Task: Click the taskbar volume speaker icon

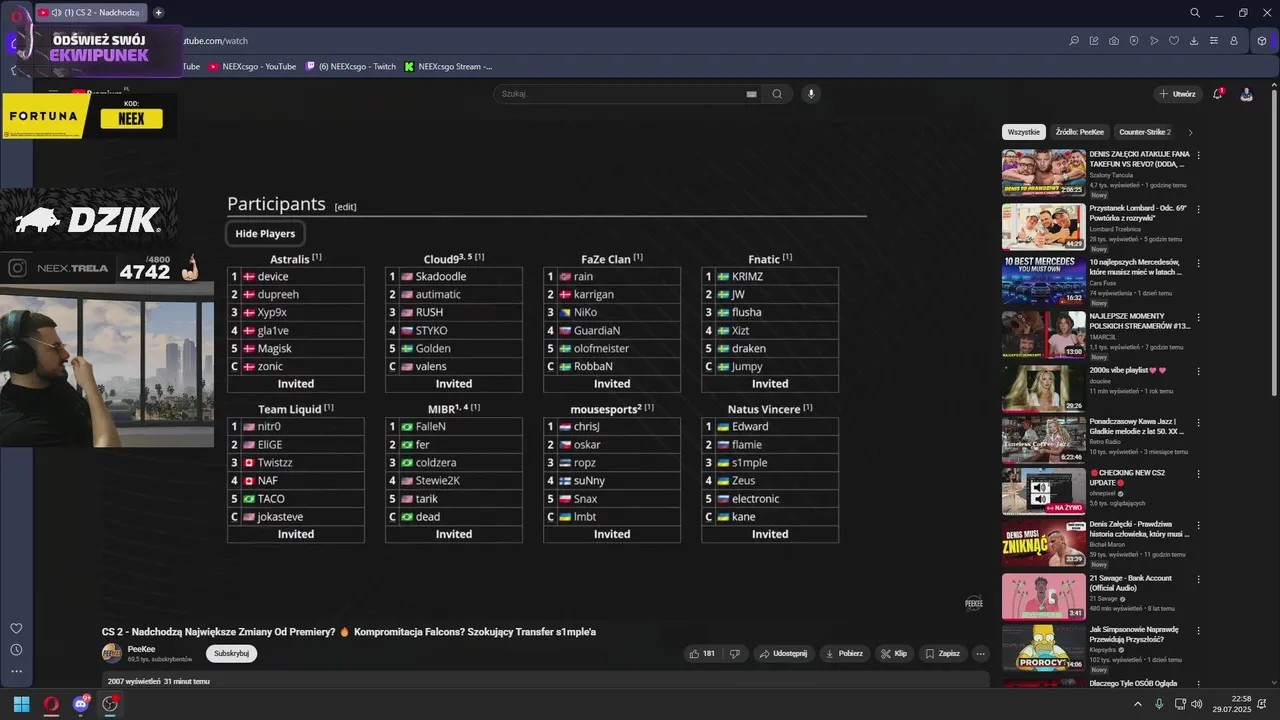Action: (x=1197, y=704)
